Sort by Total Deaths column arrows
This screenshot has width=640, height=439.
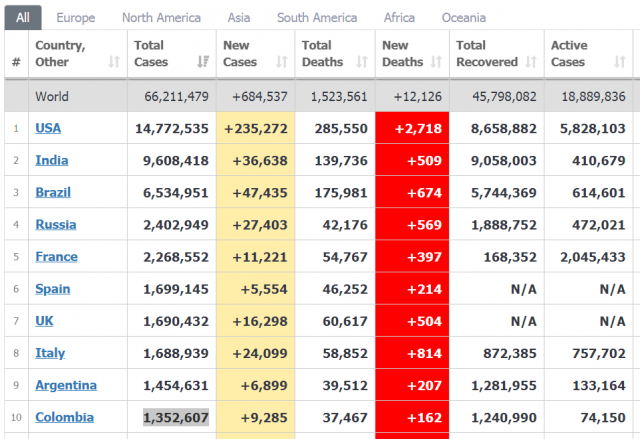tap(362, 62)
